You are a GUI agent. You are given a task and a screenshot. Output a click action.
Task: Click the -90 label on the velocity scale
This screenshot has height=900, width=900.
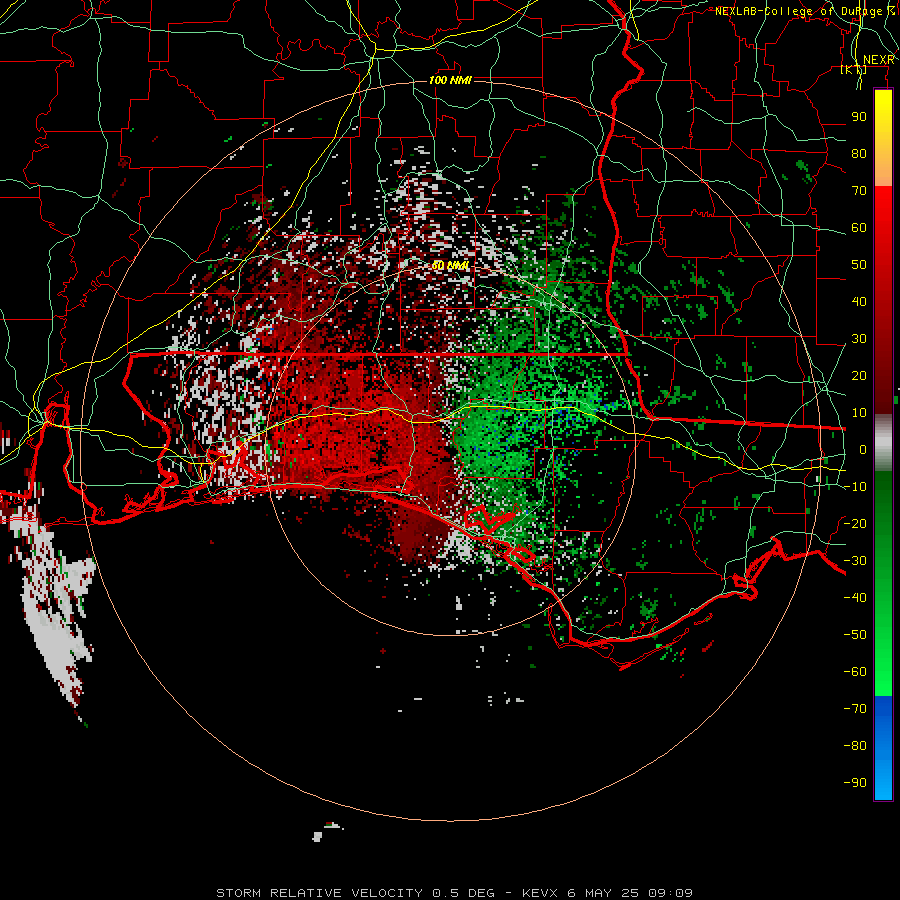(855, 783)
